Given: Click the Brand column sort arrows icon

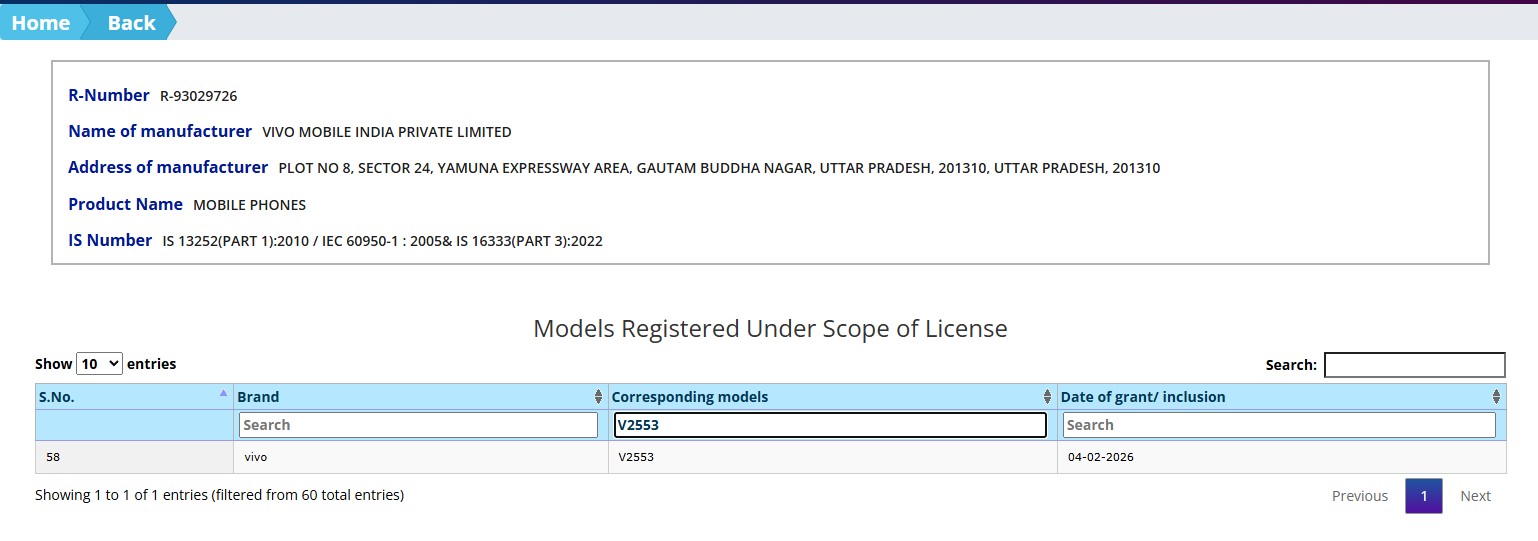Looking at the screenshot, I should [598, 397].
